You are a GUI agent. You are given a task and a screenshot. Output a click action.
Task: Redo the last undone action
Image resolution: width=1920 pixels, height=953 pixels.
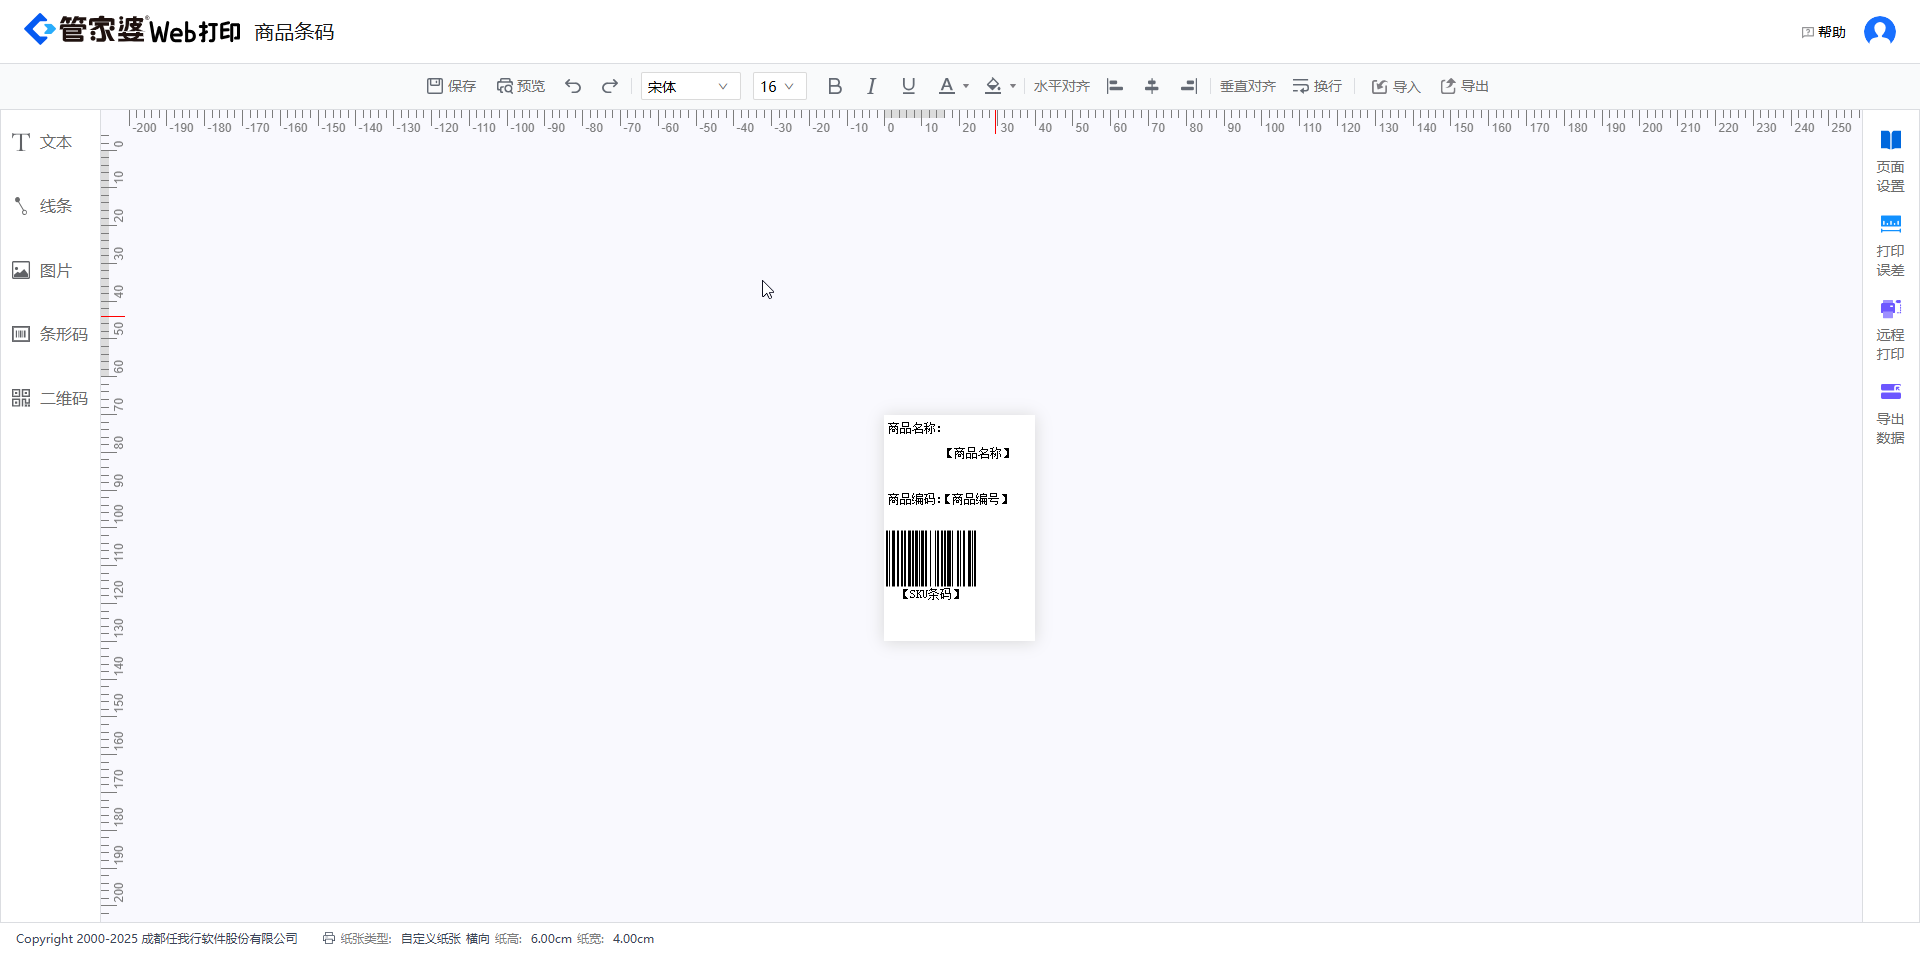pyautogui.click(x=610, y=86)
